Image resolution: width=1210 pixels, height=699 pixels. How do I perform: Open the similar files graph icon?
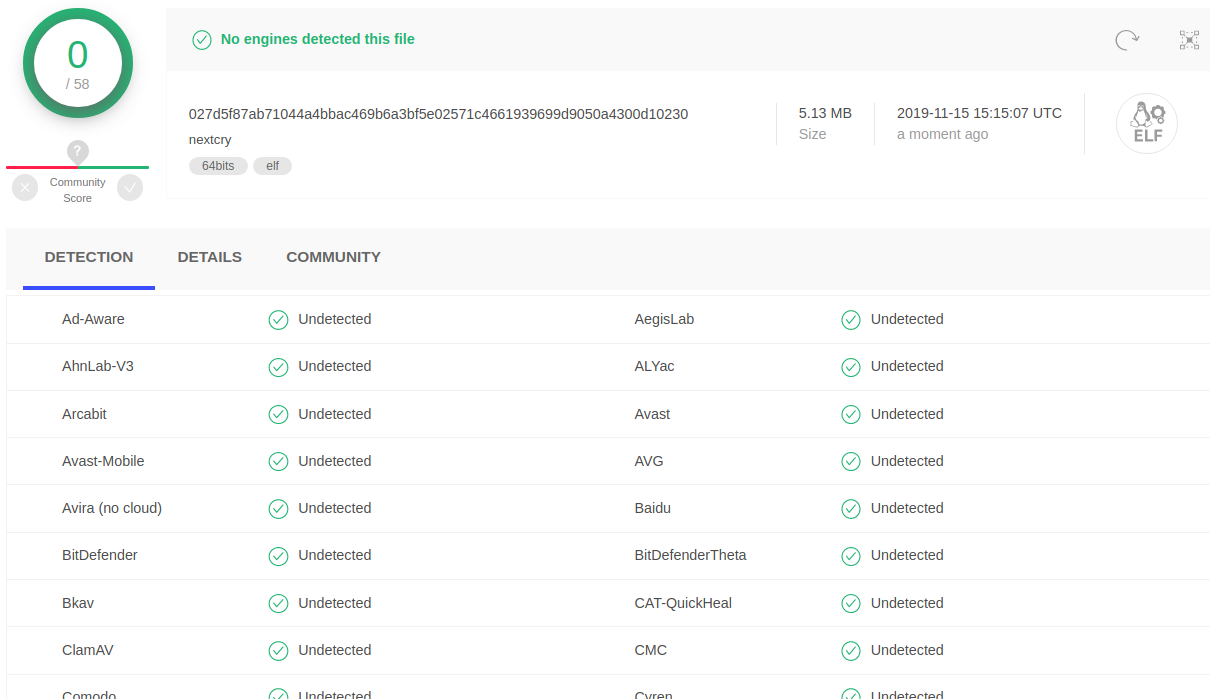(1189, 40)
